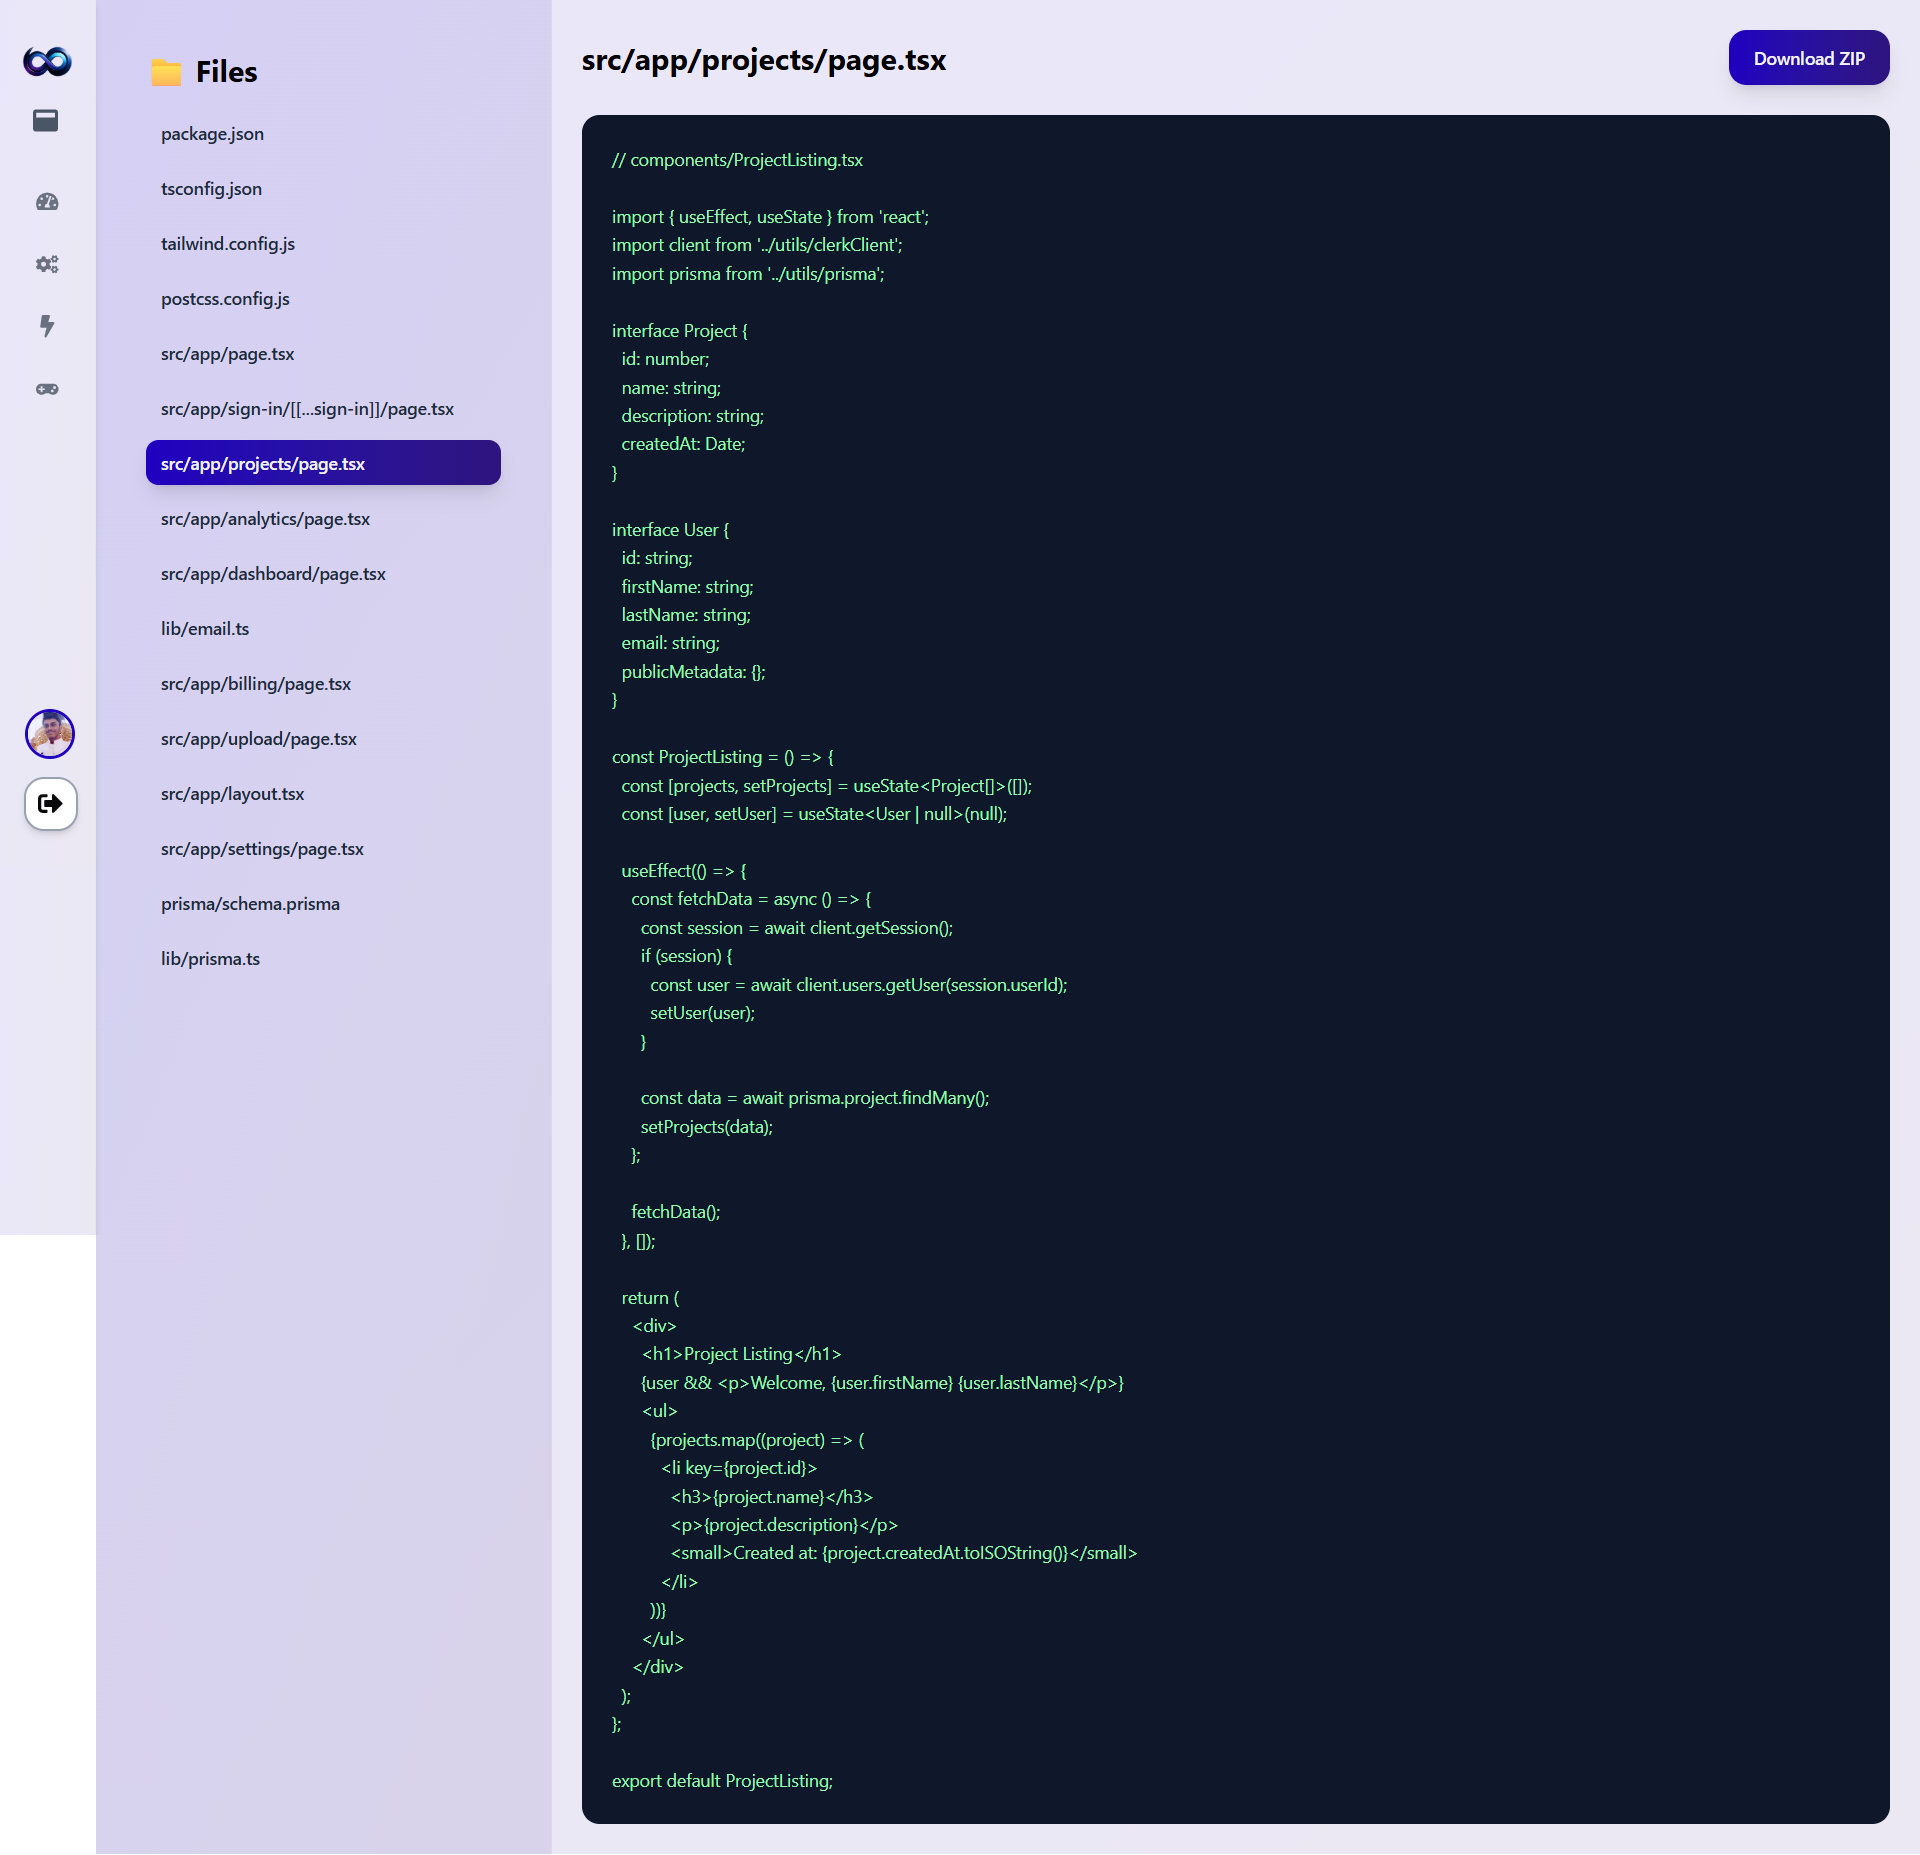Open package.json in file list
This screenshot has width=1920, height=1855.
click(212, 134)
